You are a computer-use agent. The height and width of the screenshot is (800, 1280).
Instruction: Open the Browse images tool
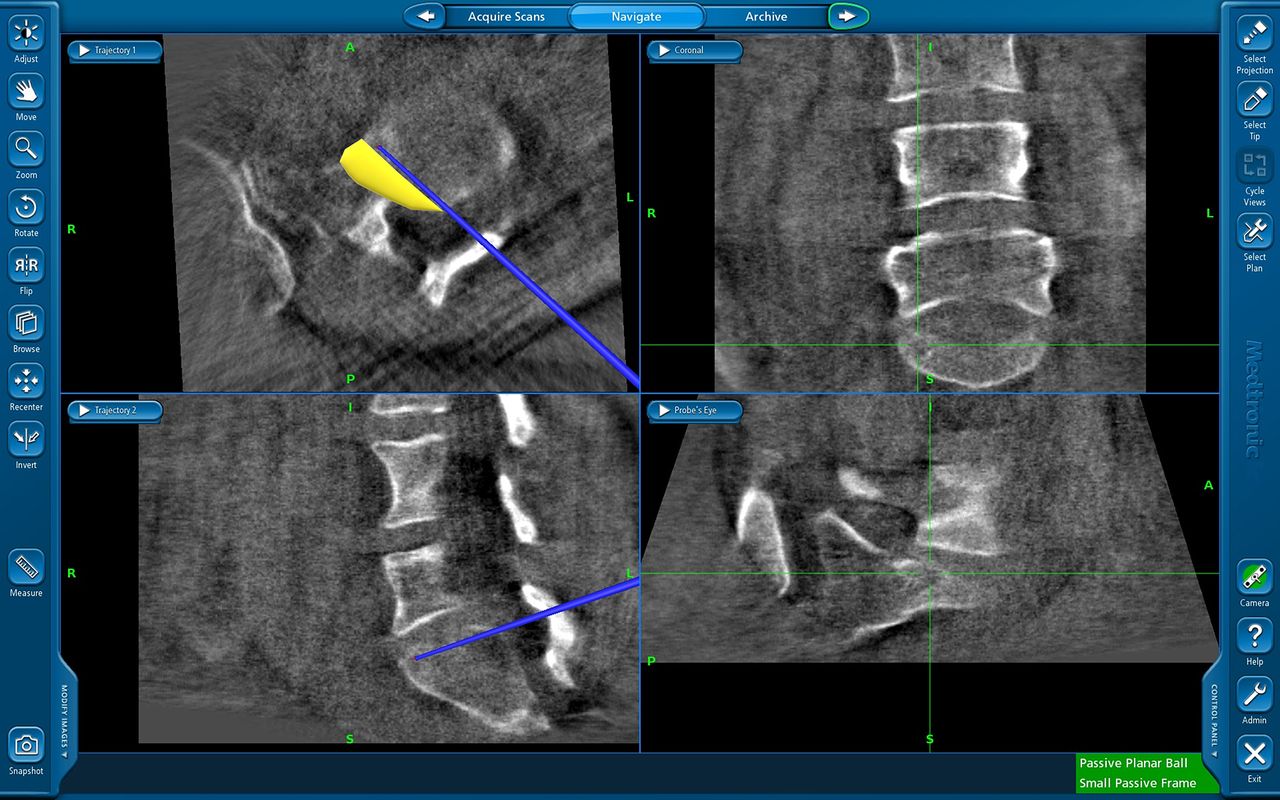pos(26,324)
